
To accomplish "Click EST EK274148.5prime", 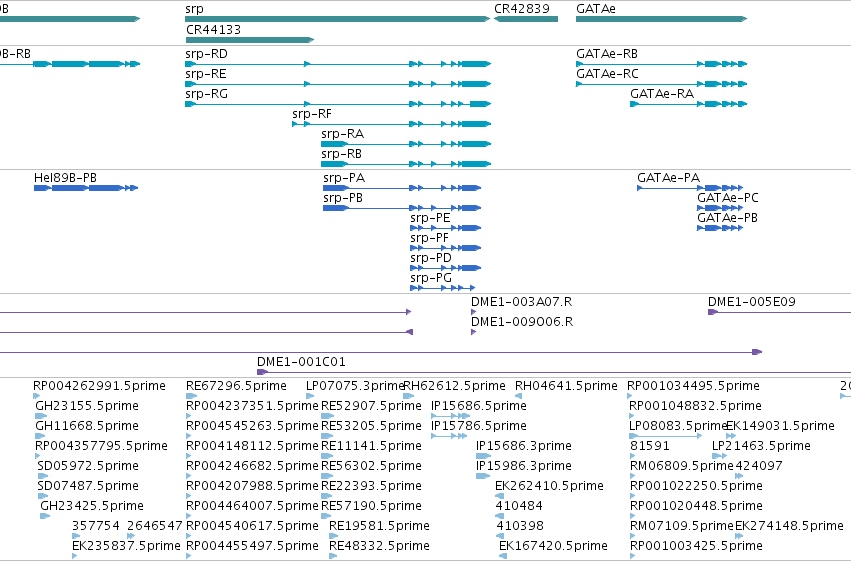I will tap(741, 537).
